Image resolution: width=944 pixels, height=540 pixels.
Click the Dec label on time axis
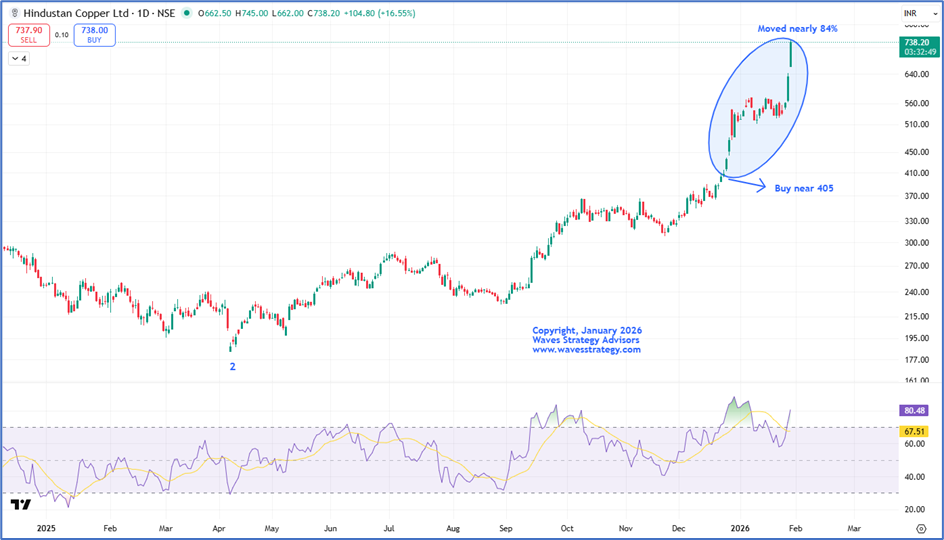(678, 529)
